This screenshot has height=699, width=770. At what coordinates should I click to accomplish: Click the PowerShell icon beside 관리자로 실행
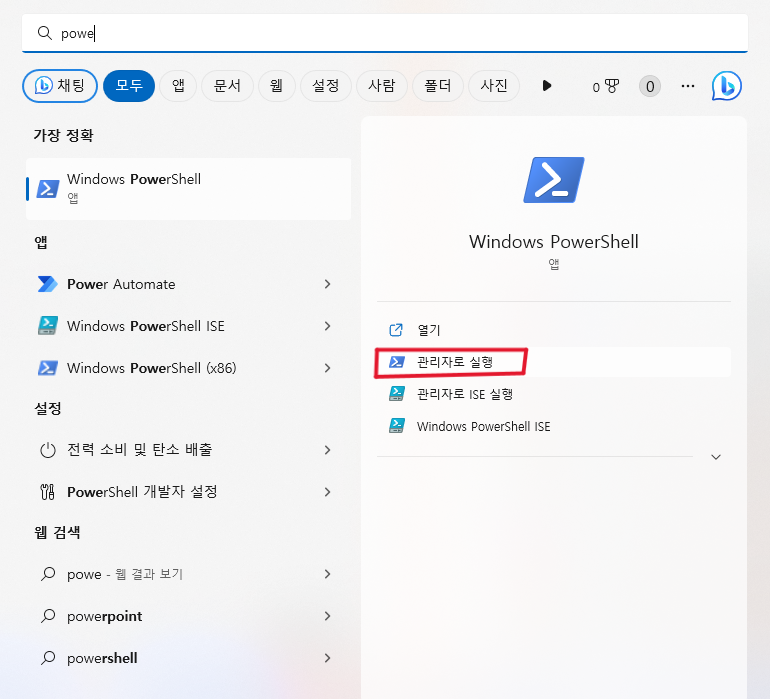(x=397, y=362)
